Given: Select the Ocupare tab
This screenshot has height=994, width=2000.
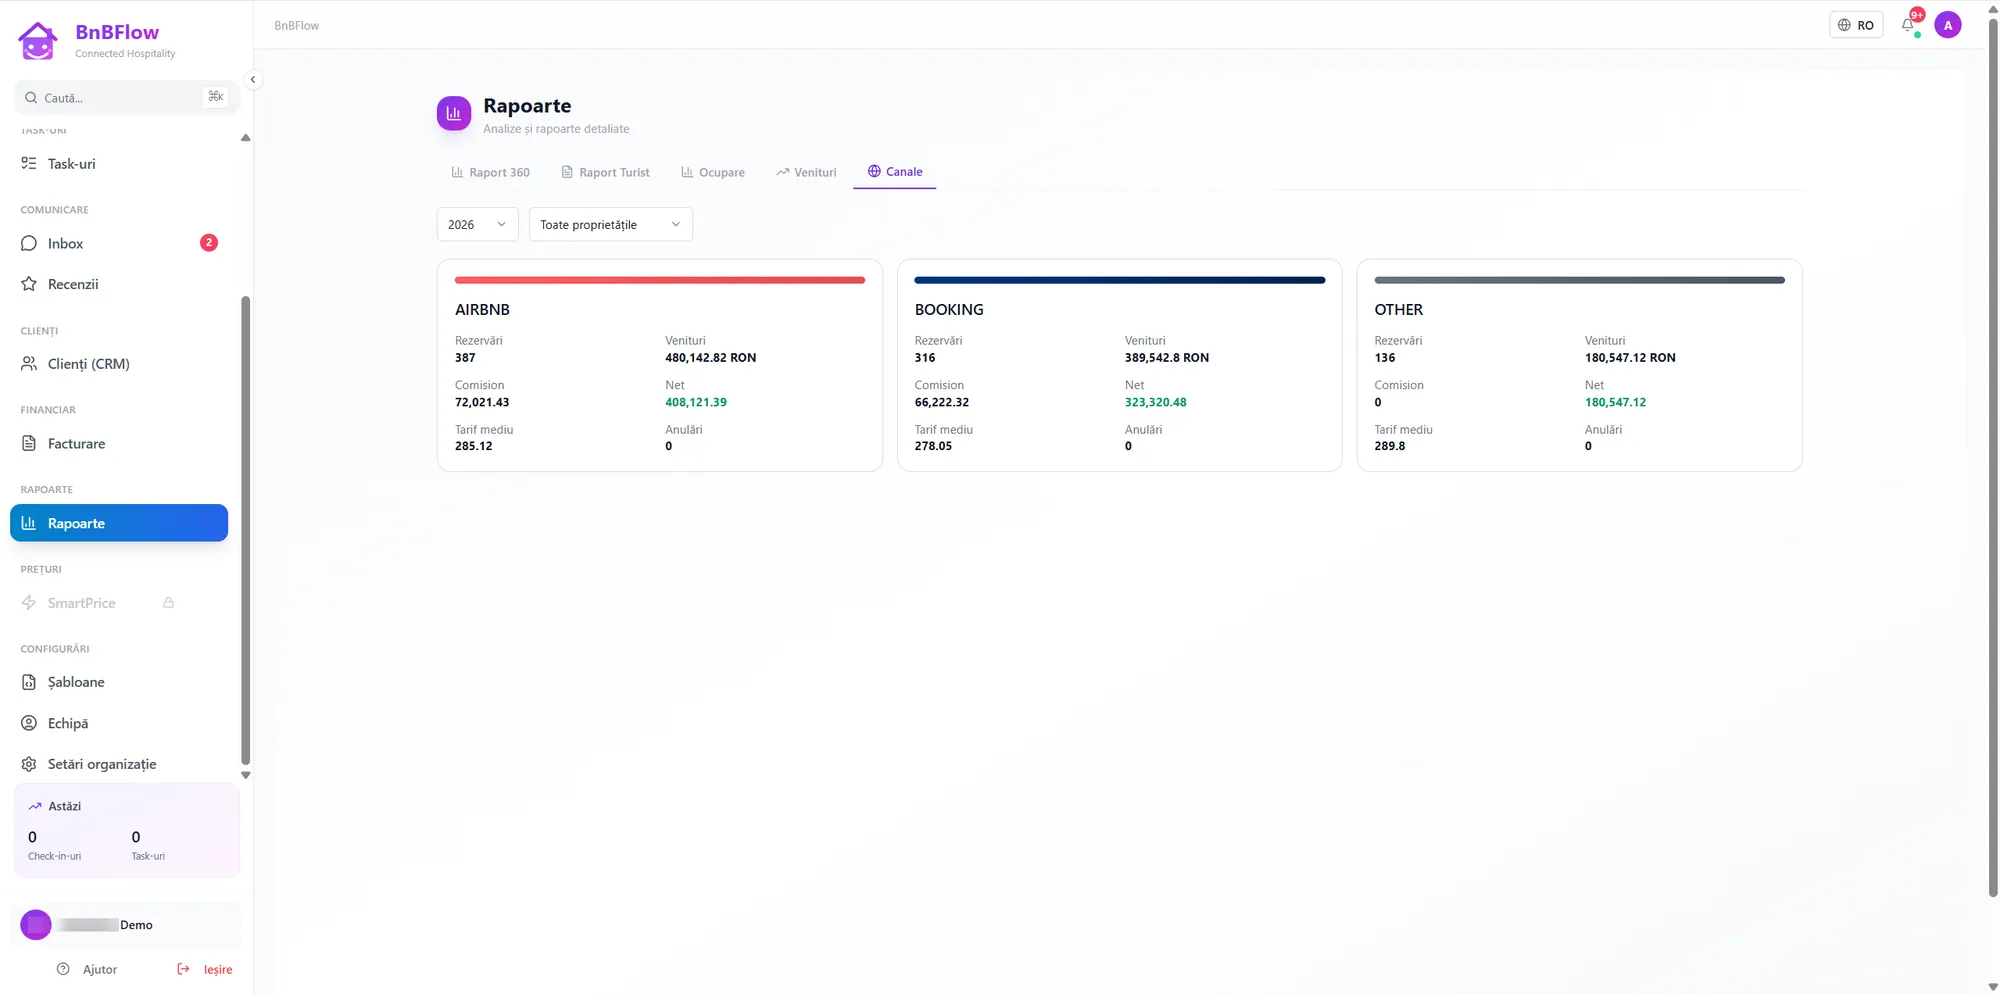Looking at the screenshot, I should [713, 172].
